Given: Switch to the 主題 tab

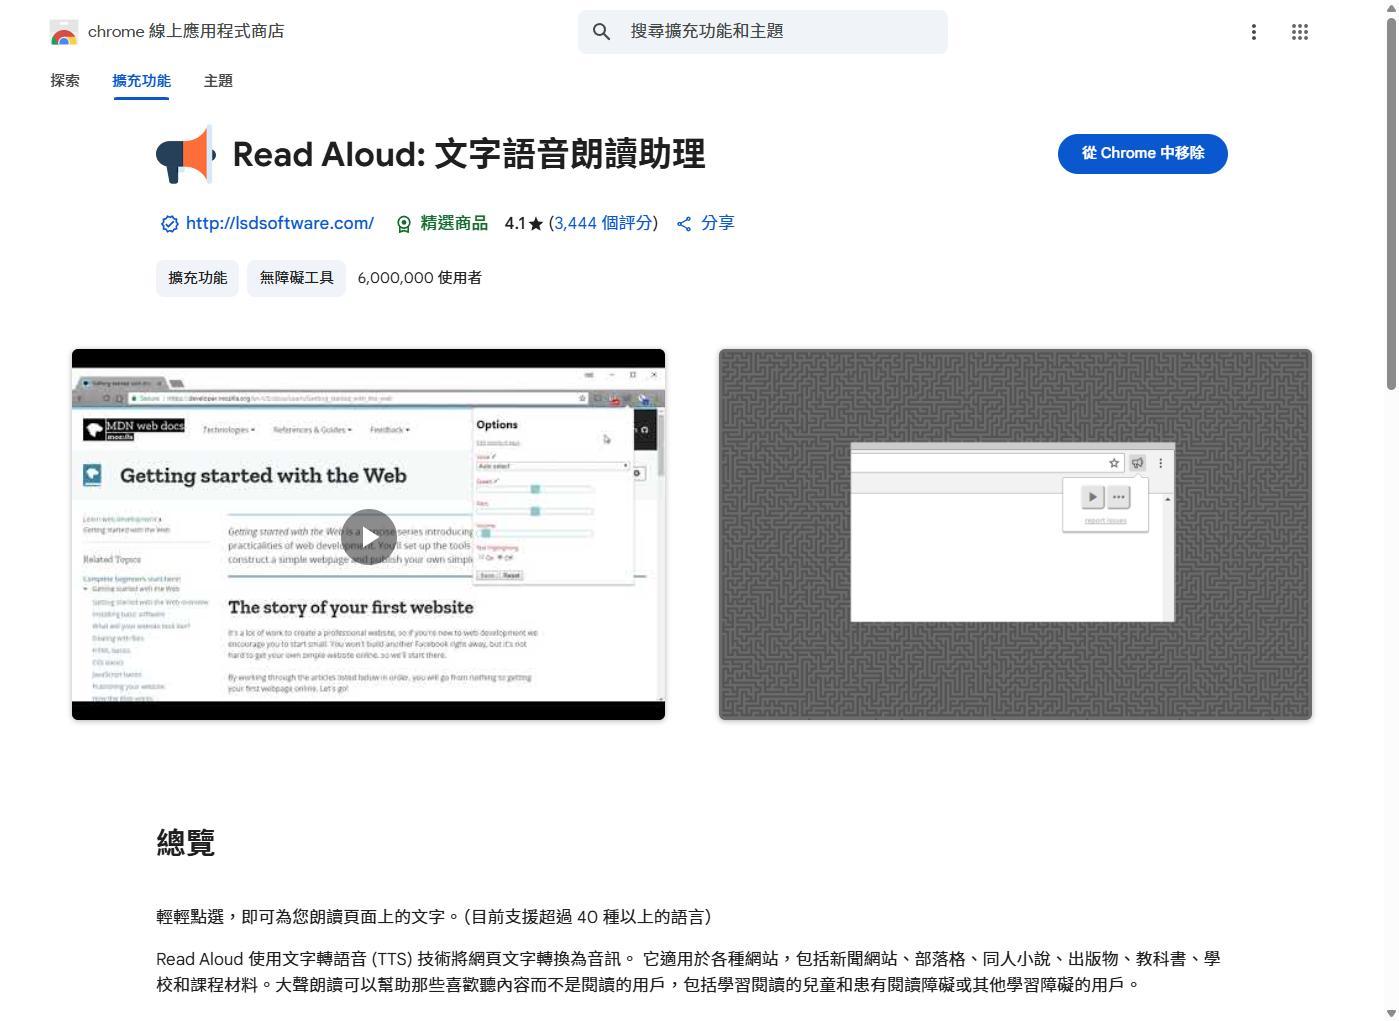Looking at the screenshot, I should [218, 80].
